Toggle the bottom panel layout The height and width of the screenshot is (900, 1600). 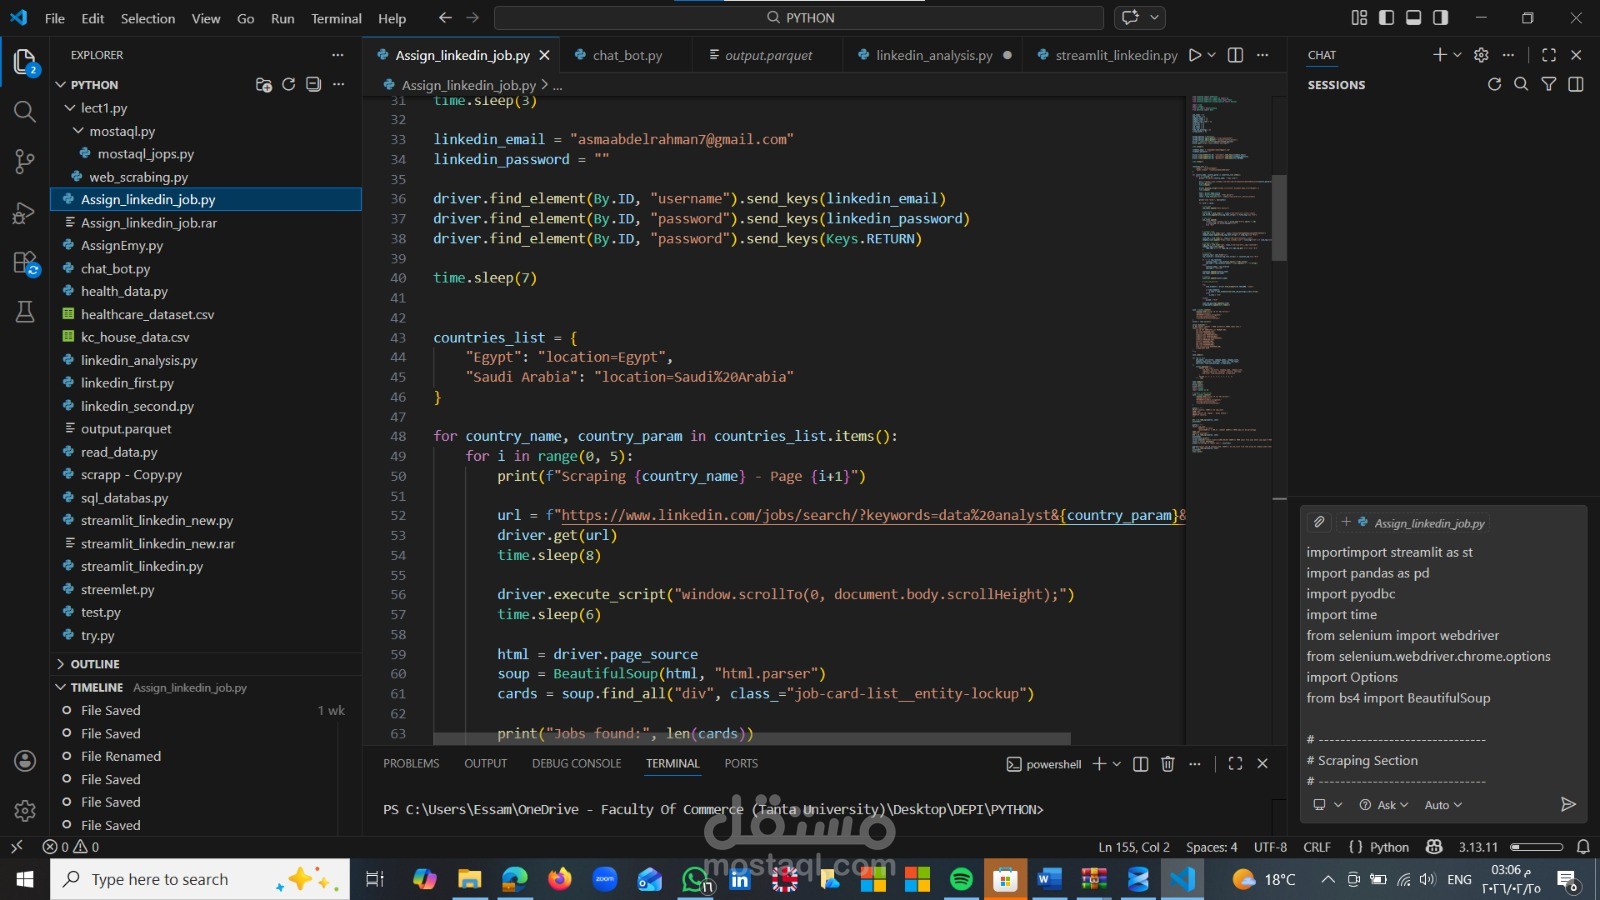point(1413,18)
